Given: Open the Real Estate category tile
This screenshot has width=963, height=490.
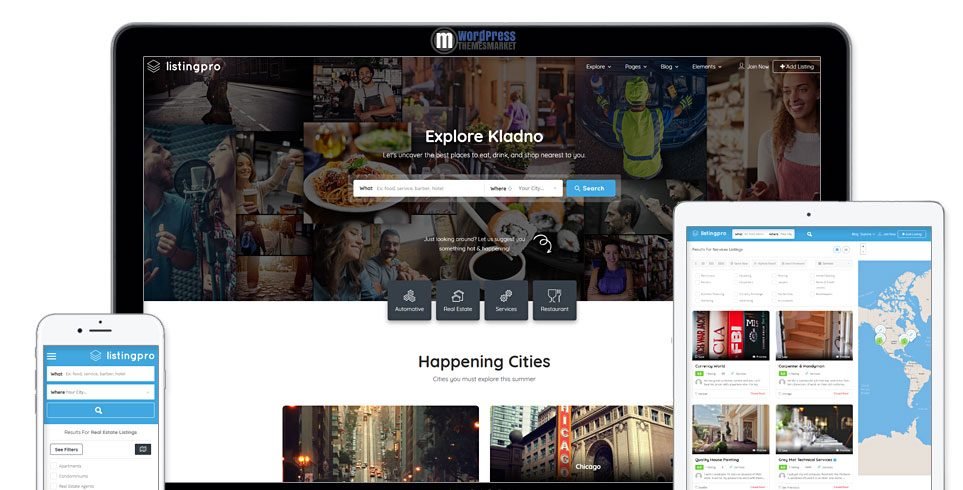Looking at the screenshot, I should (458, 300).
